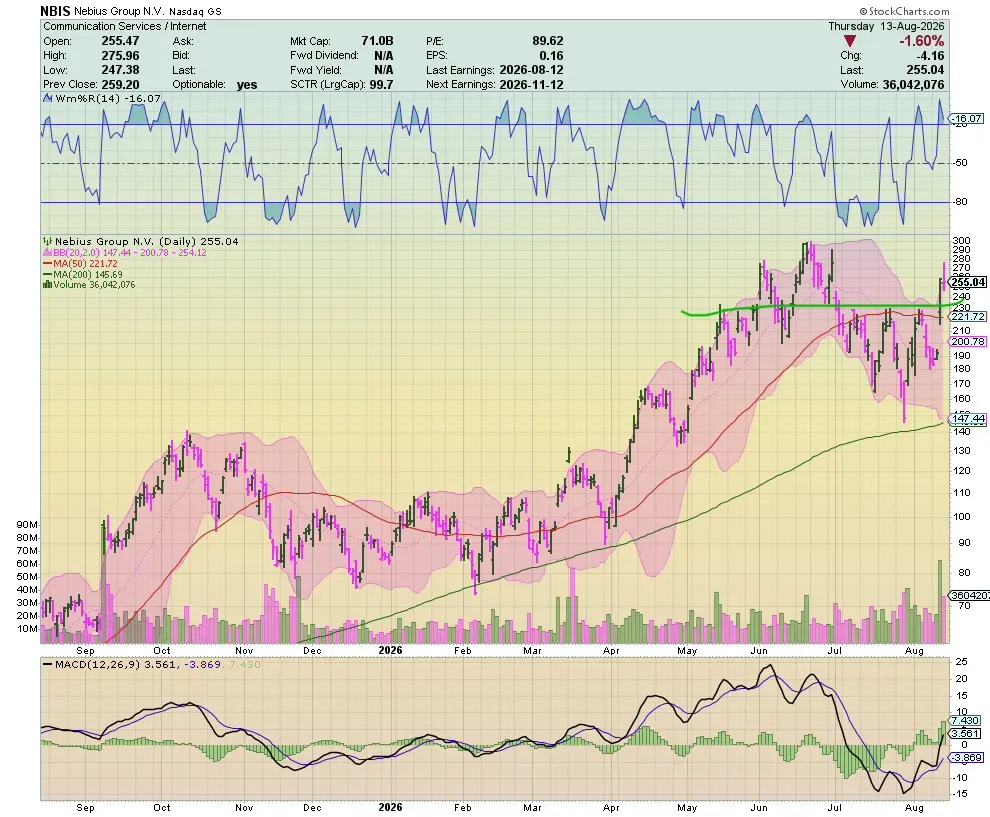Click the Chg value -4.16
The width and height of the screenshot is (990, 817).
(x=931, y=56)
